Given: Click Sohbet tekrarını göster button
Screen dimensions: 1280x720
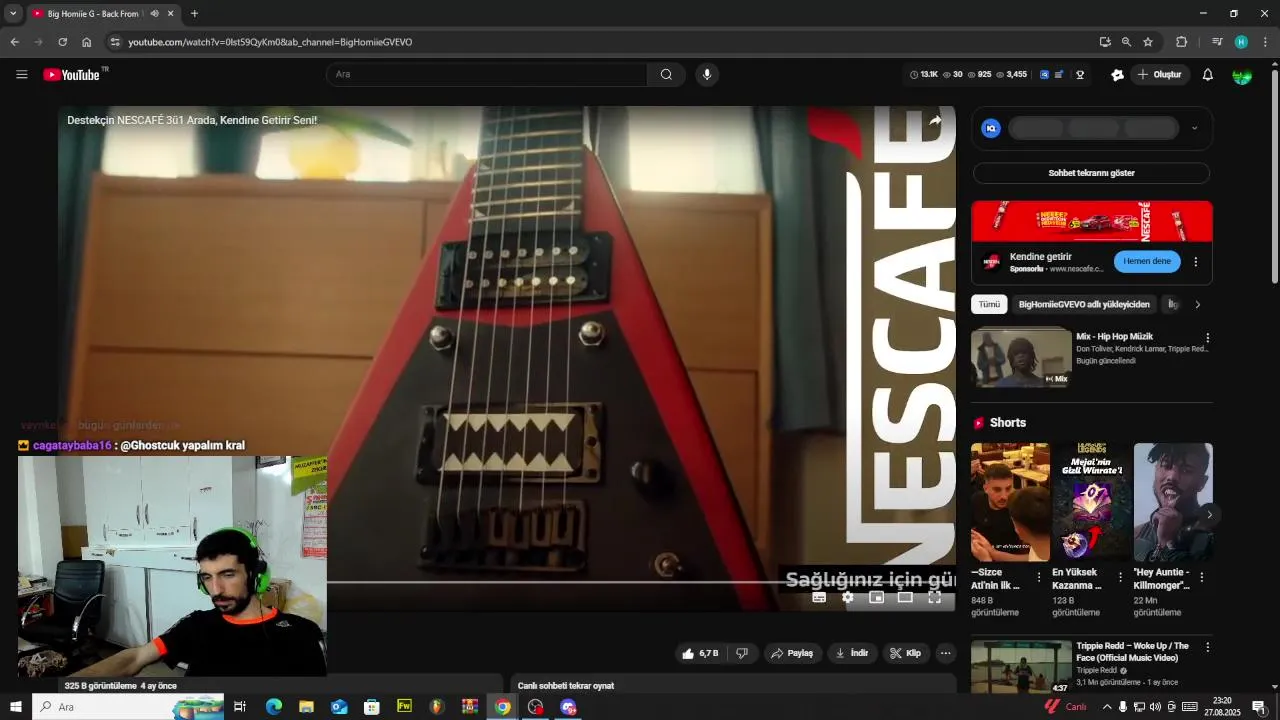Looking at the screenshot, I should coord(1091,173).
